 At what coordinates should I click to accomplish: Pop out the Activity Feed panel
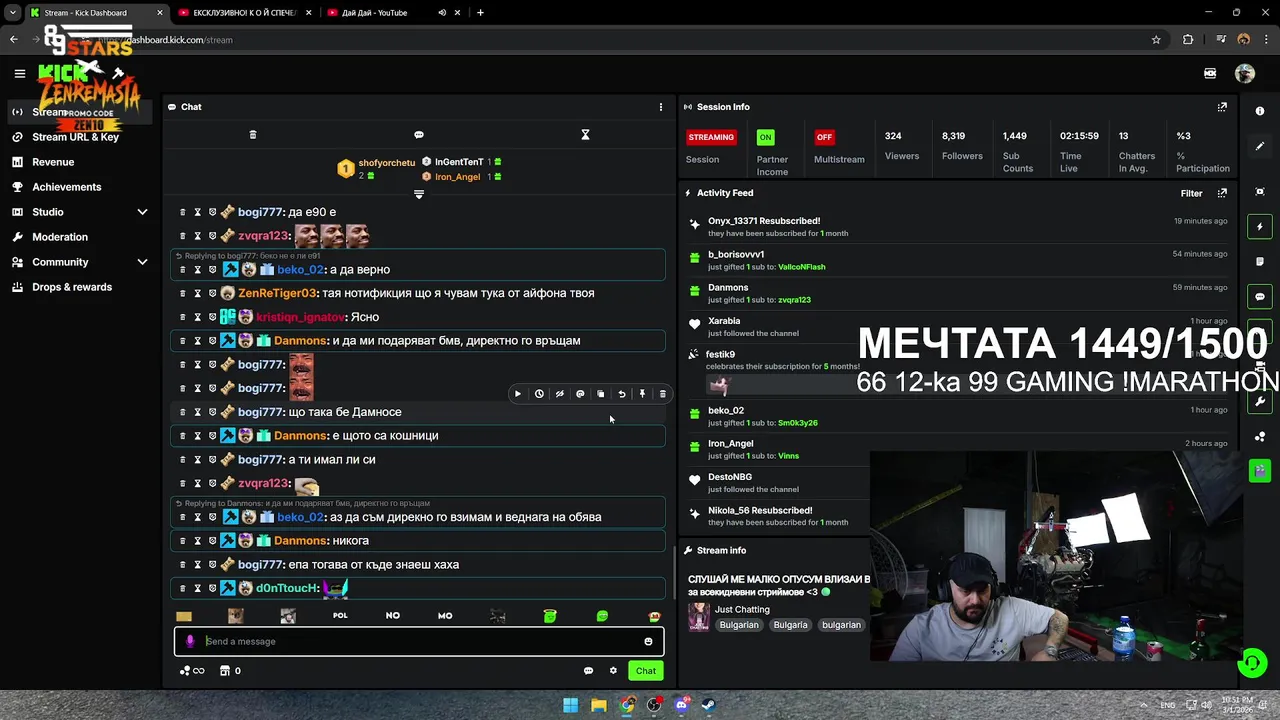pos(1222,193)
